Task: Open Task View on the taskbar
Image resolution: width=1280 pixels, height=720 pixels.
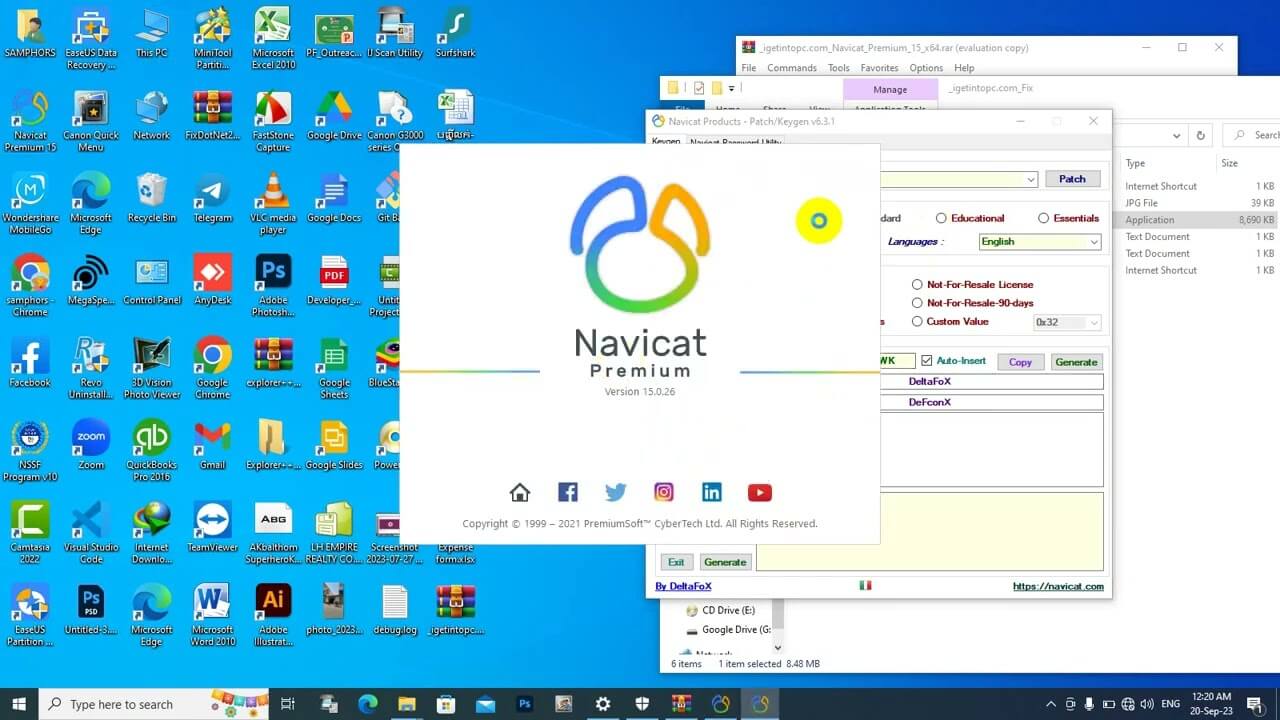Action: tap(288, 704)
